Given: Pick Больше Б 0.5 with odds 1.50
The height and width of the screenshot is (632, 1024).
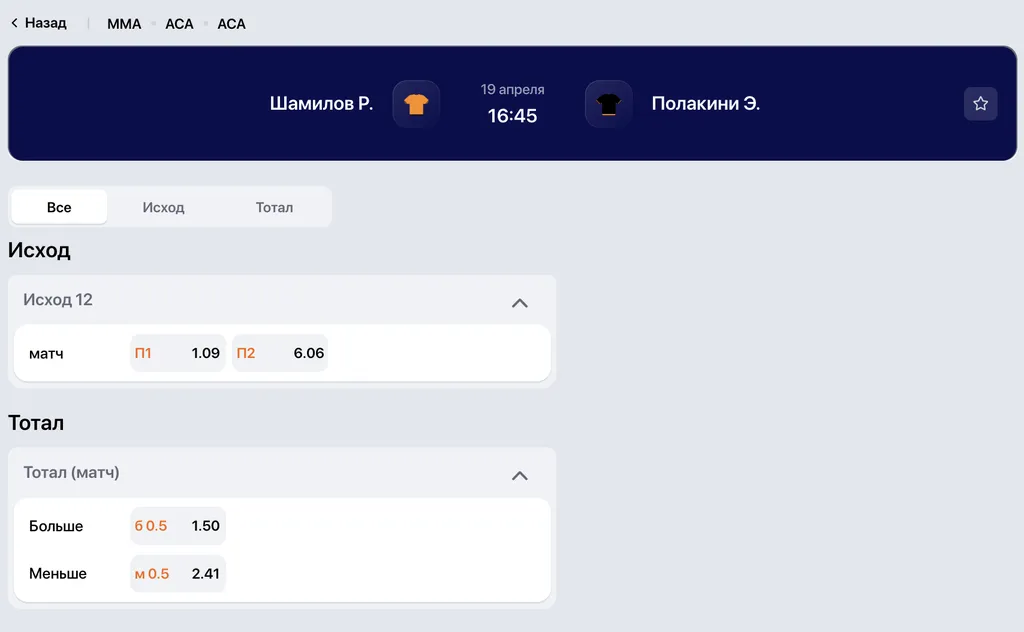Looking at the screenshot, I should click(x=177, y=525).
